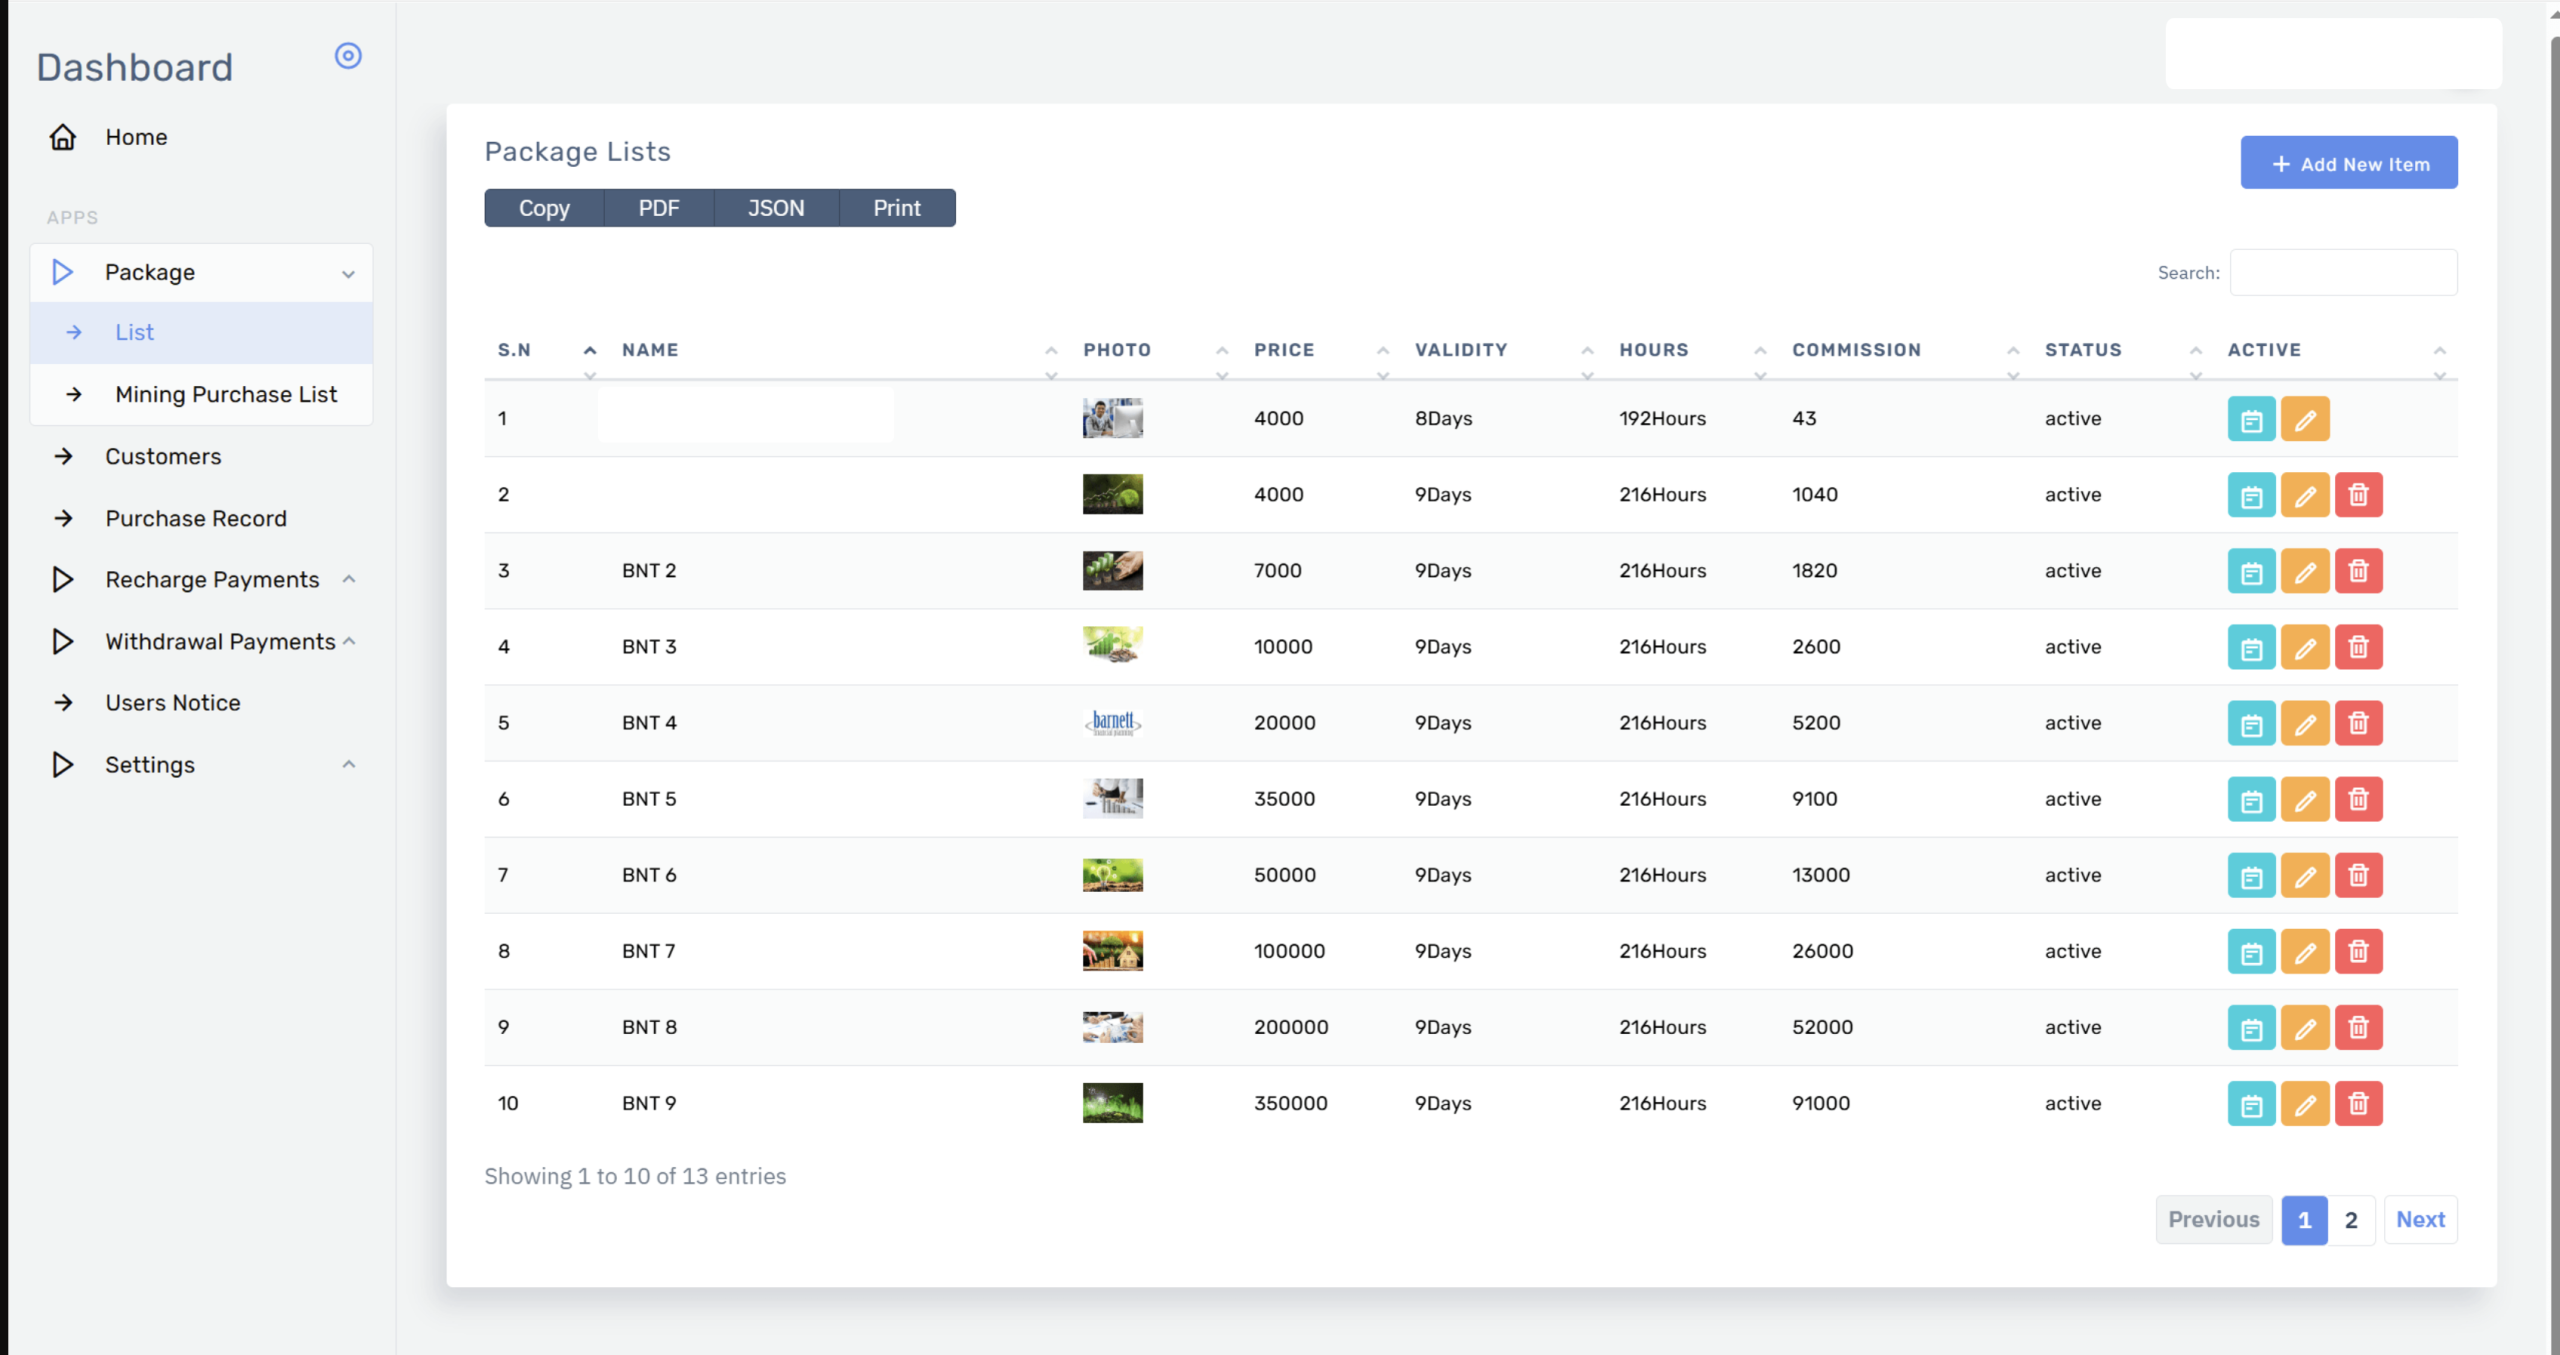Open the calendar icon for the BNT 8 row

tap(2251, 1027)
